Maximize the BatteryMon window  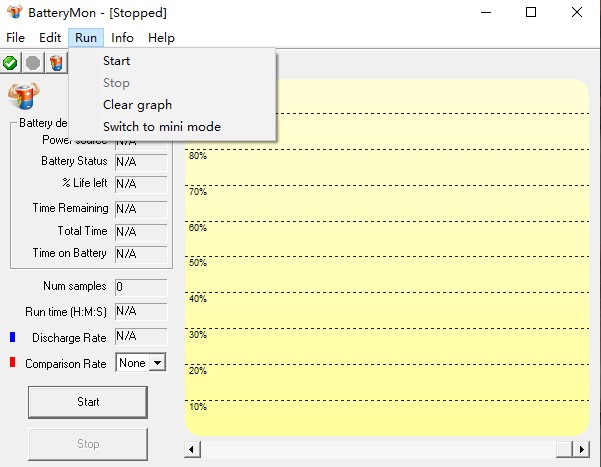[531, 12]
